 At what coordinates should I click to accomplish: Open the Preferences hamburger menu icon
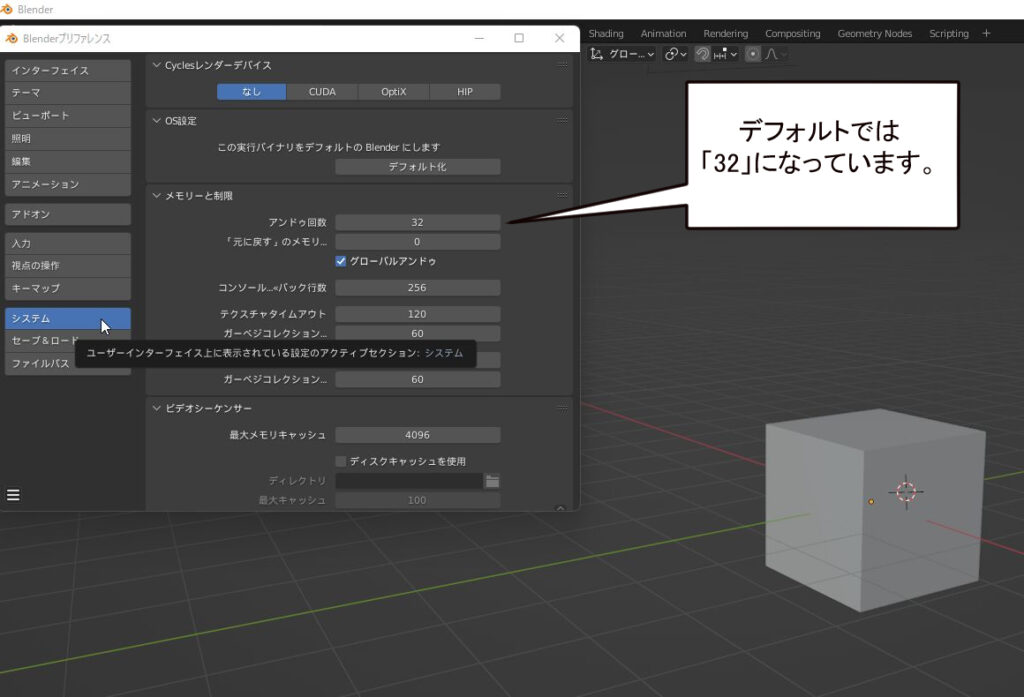[13, 495]
